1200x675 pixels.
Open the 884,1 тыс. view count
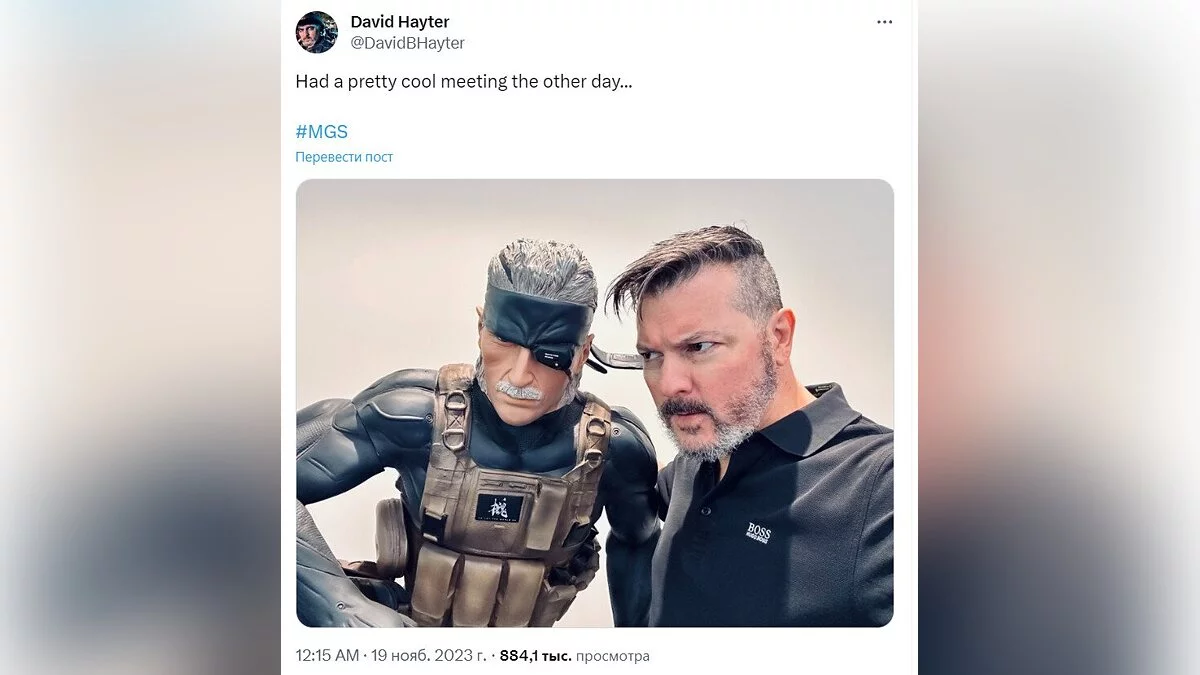point(535,656)
